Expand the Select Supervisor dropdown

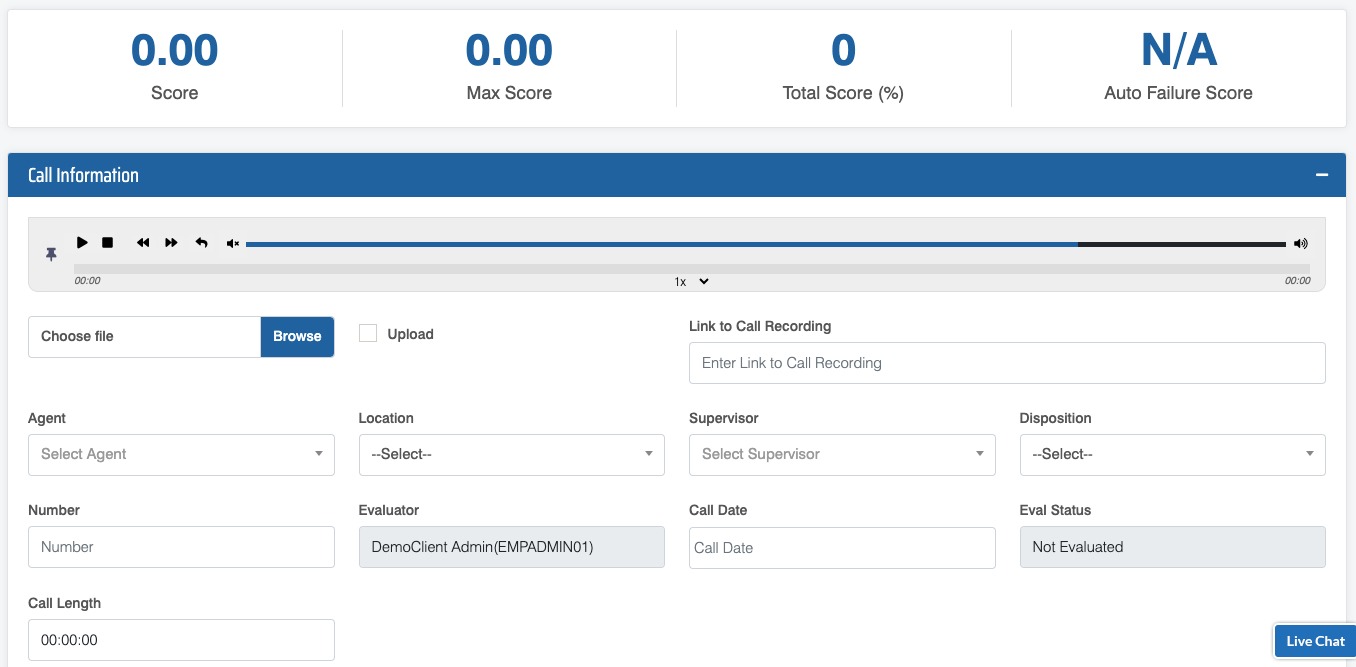[x=842, y=454]
